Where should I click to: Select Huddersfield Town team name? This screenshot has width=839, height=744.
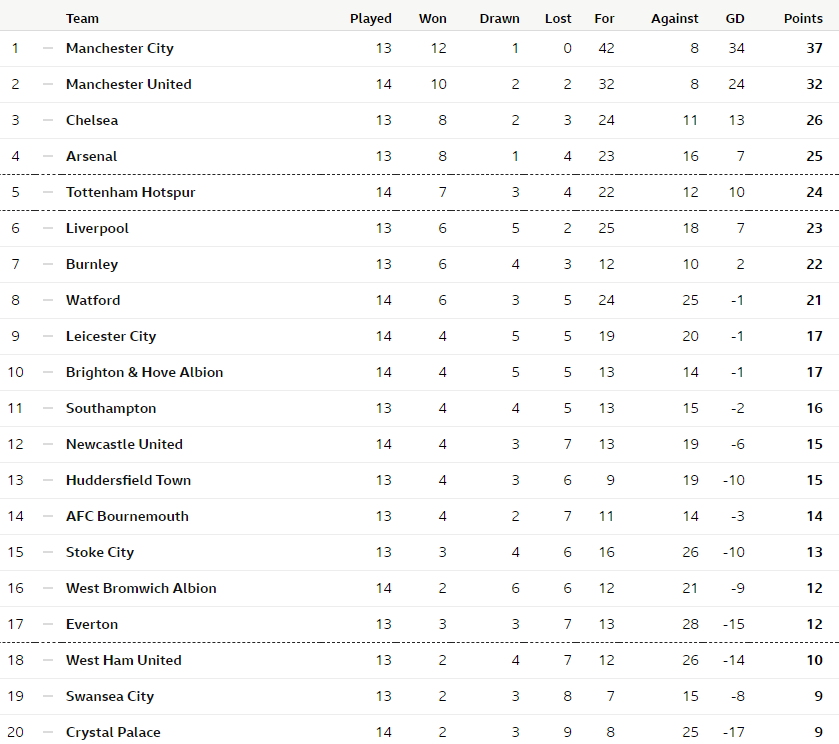tap(128, 480)
